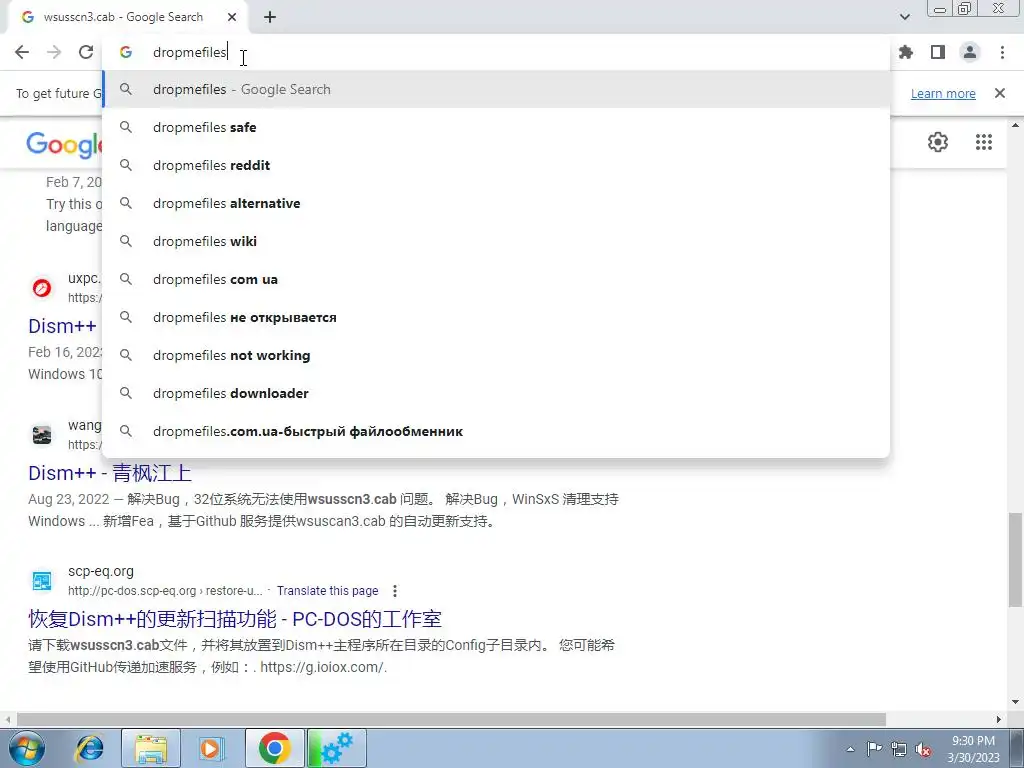Choose 'dropmefiles - Google Search' suggestion
Viewport: 1024px width, 768px height.
pos(496,89)
